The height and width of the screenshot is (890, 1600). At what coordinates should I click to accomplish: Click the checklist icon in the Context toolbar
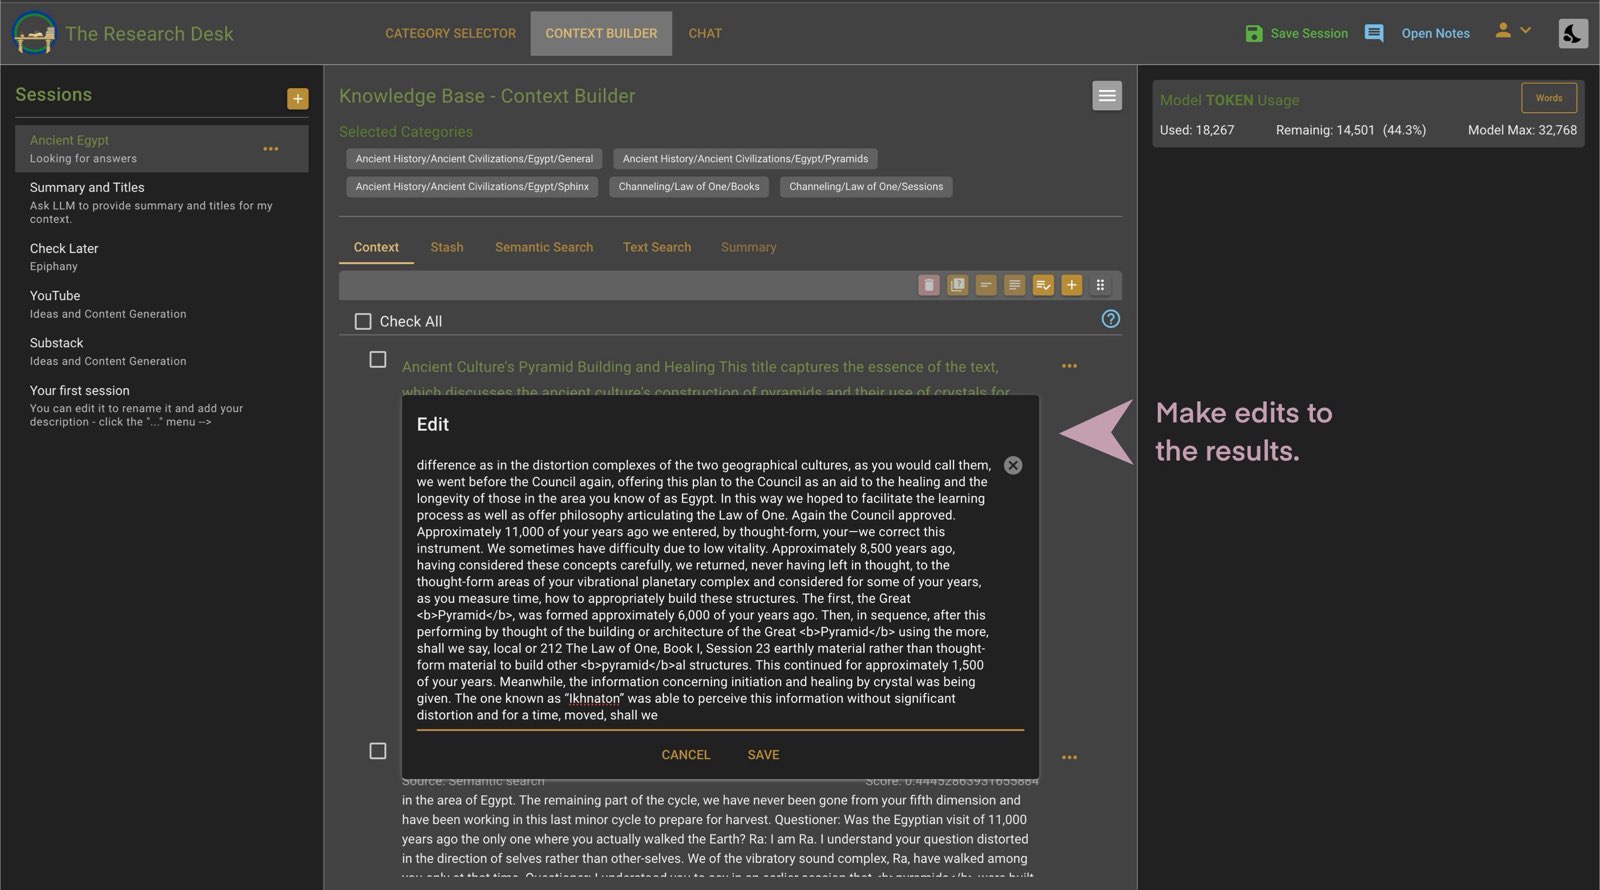point(1043,285)
